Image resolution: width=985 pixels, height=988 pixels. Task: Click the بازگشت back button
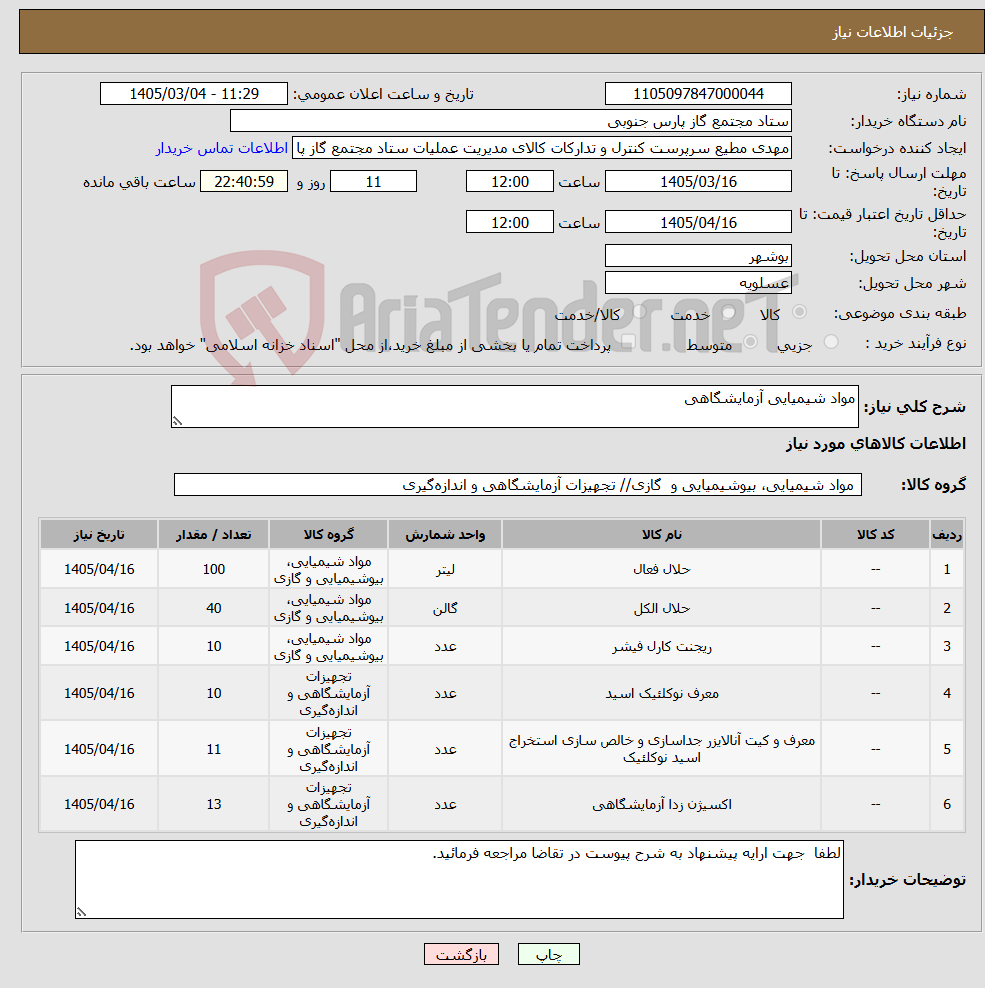[461, 955]
